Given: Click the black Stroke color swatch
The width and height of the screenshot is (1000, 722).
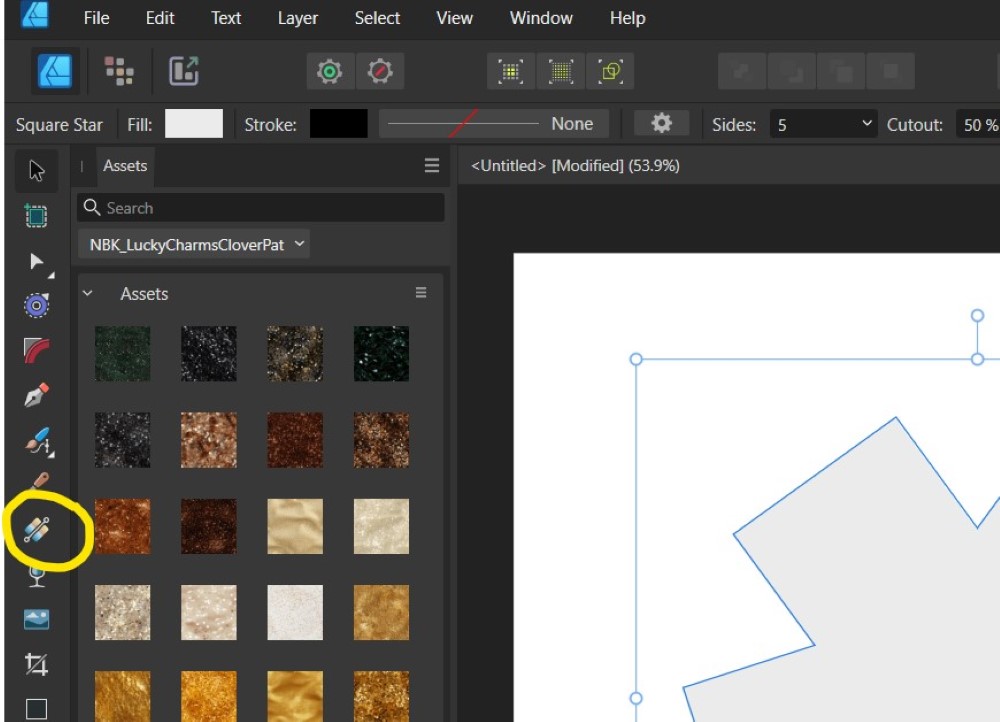Looking at the screenshot, I should pyautogui.click(x=339, y=123).
